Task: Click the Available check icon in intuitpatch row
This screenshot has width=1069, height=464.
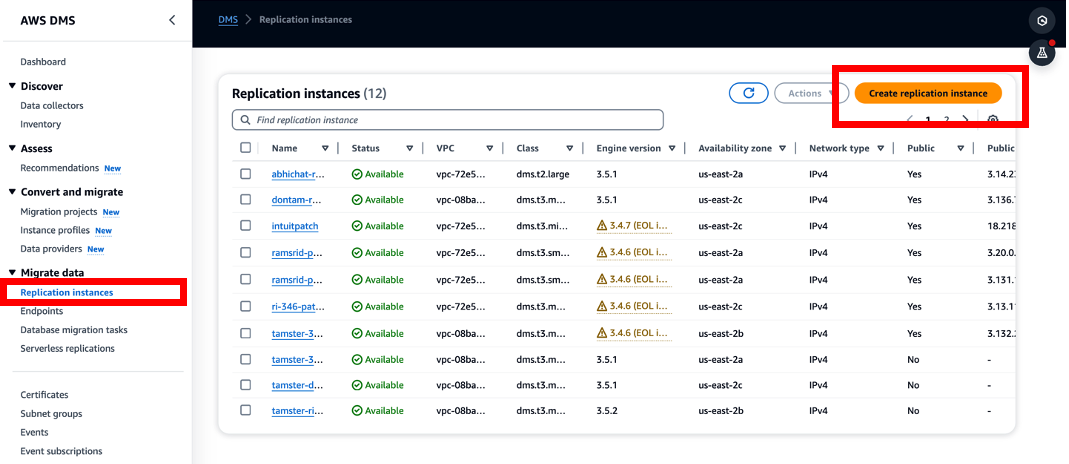Action: tap(357, 226)
